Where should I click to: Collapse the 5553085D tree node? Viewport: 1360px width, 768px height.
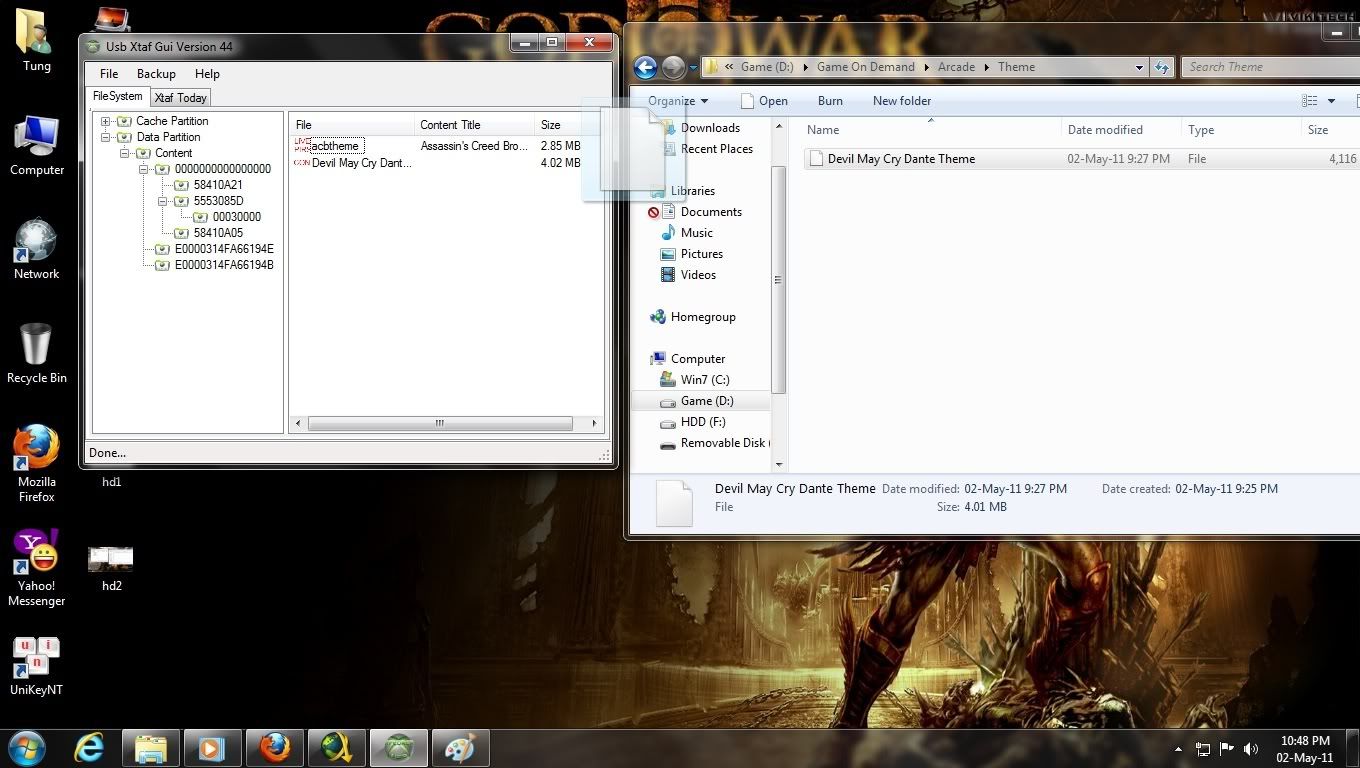coord(163,201)
